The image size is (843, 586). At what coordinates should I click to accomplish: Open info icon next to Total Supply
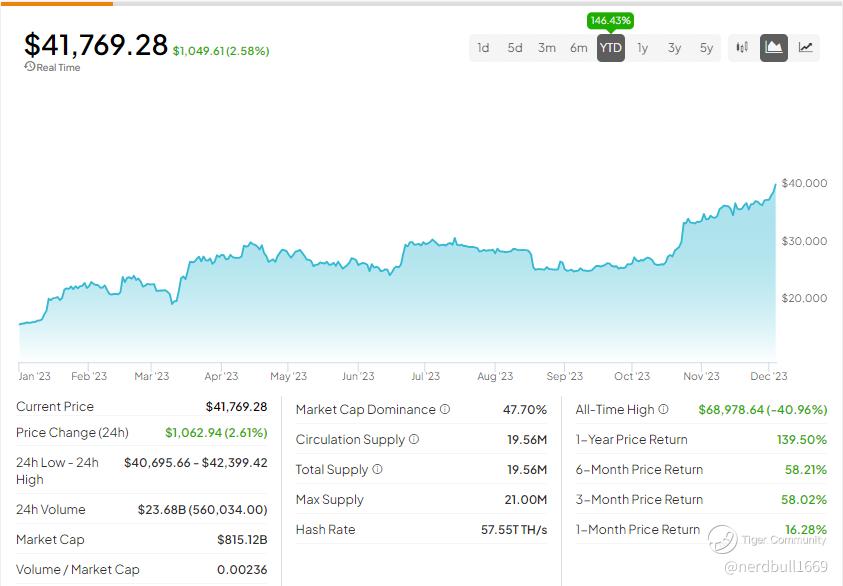377,469
